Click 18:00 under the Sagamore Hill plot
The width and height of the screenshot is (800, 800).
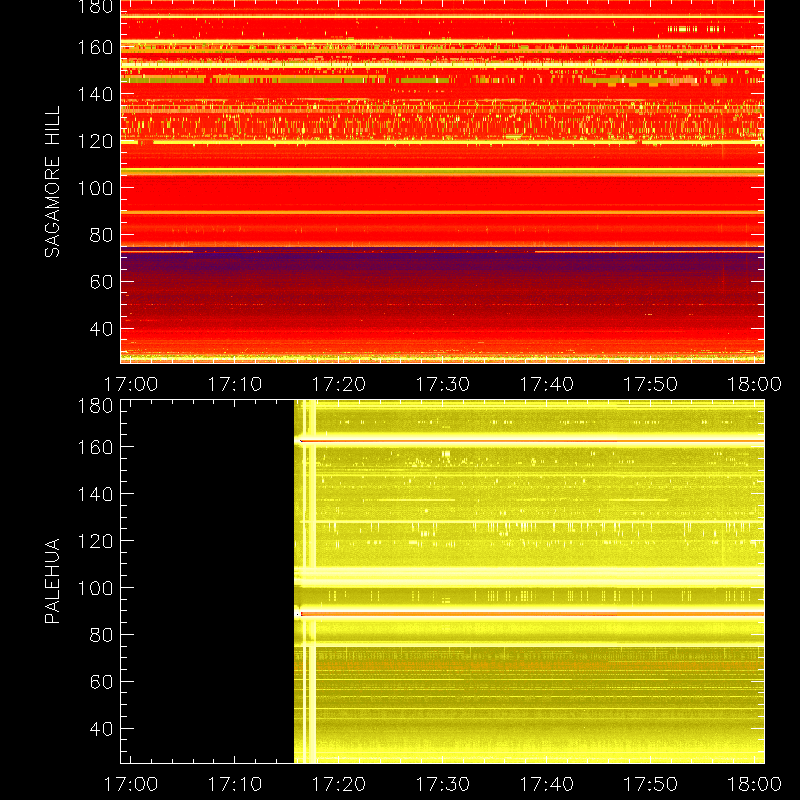click(754, 384)
